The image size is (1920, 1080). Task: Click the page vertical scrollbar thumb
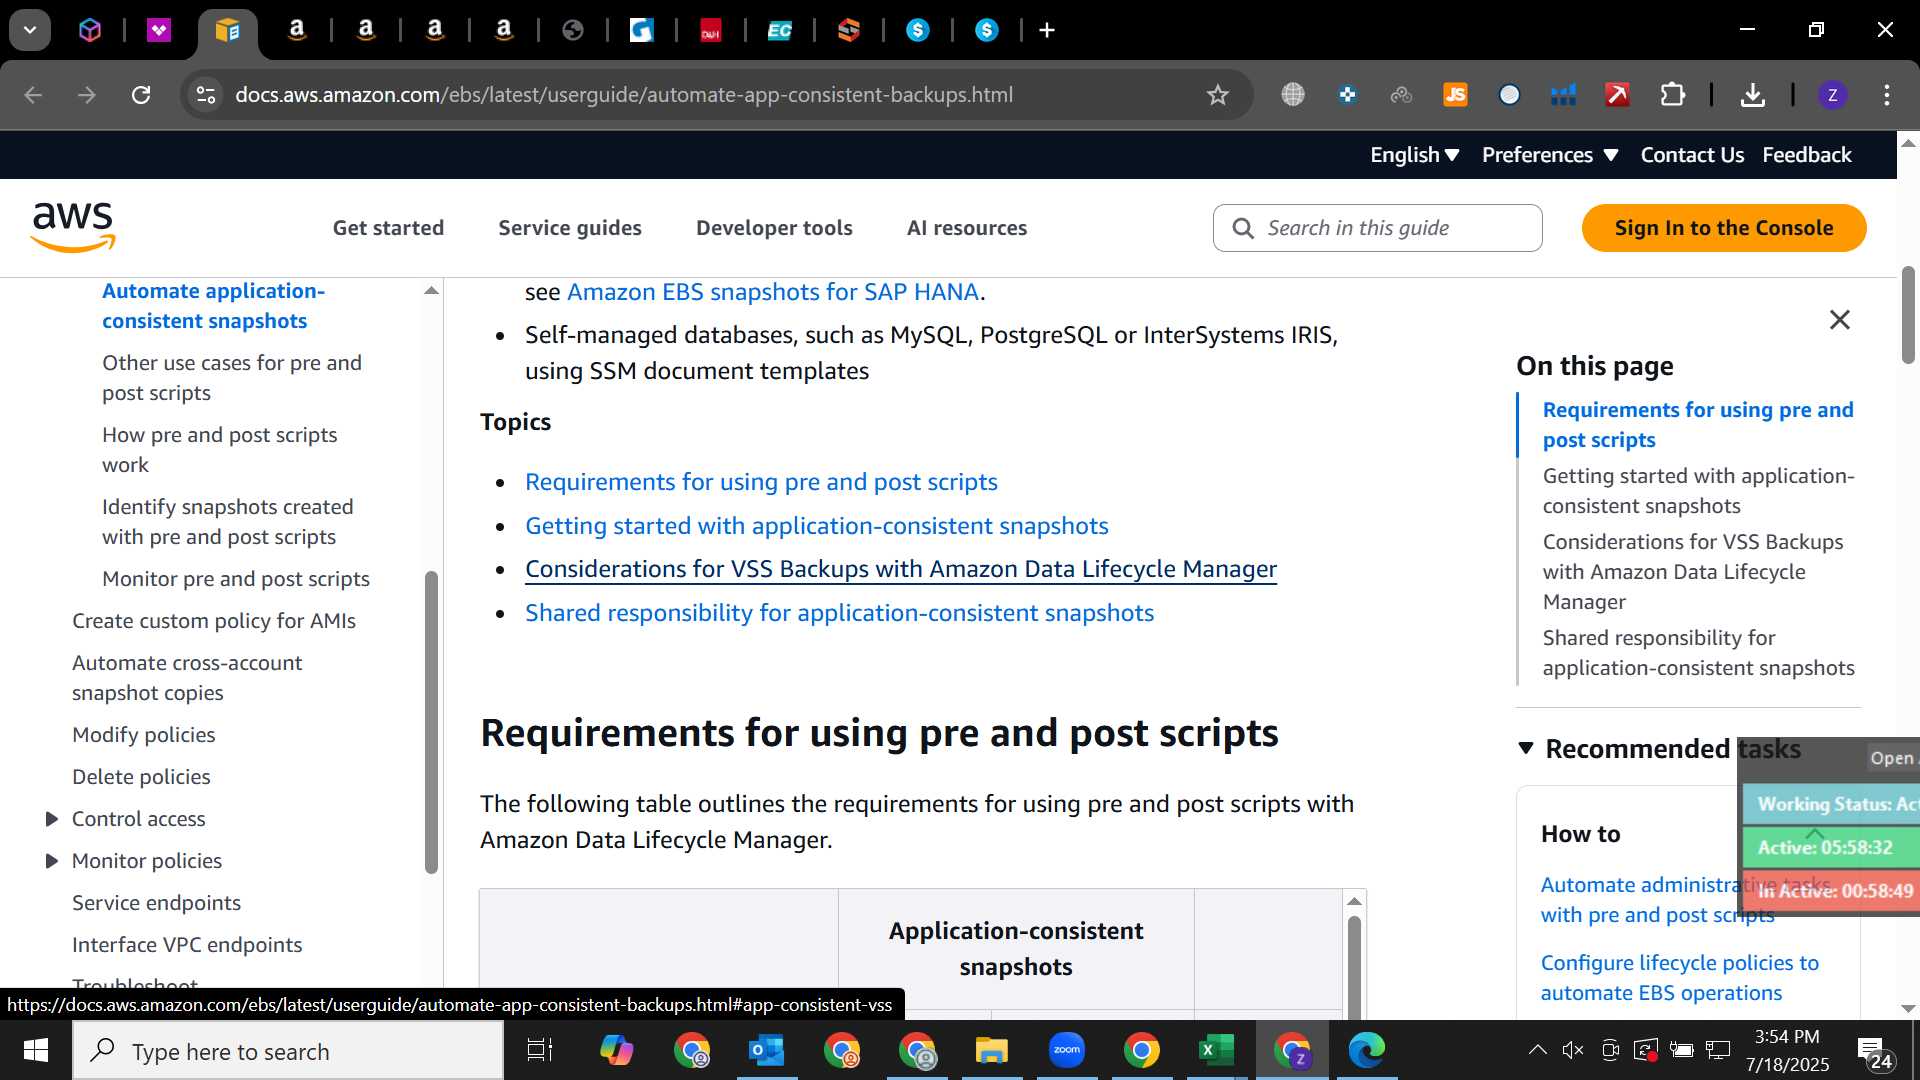click(x=1908, y=315)
